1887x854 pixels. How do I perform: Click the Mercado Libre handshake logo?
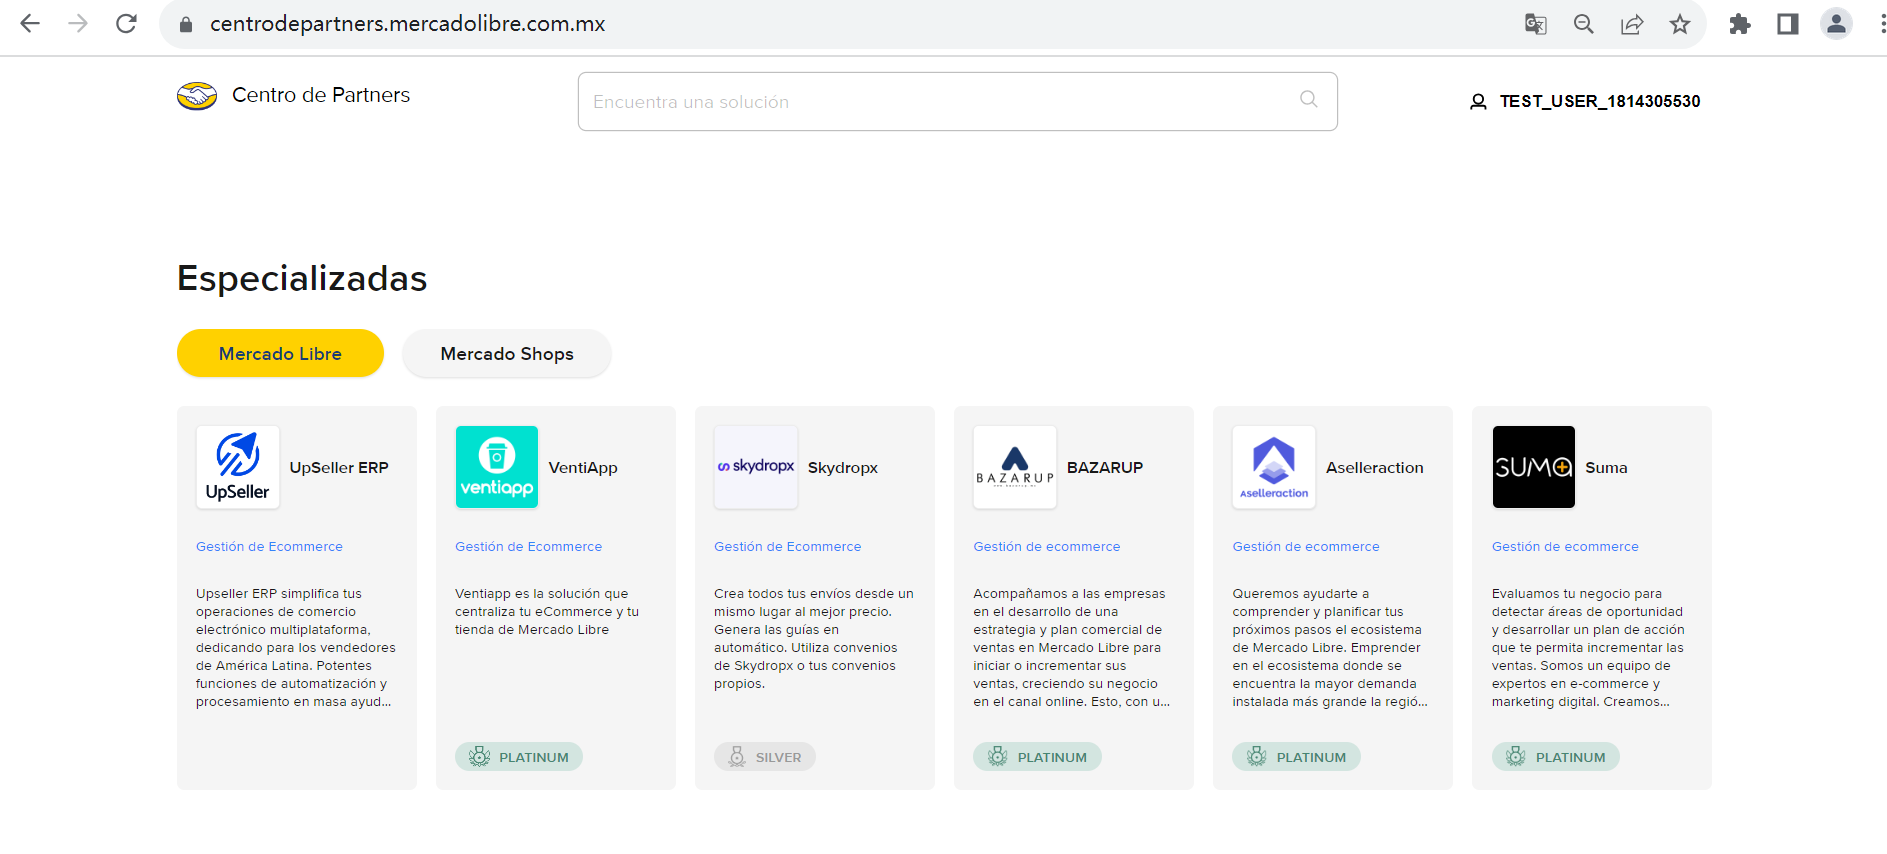[x=197, y=96]
